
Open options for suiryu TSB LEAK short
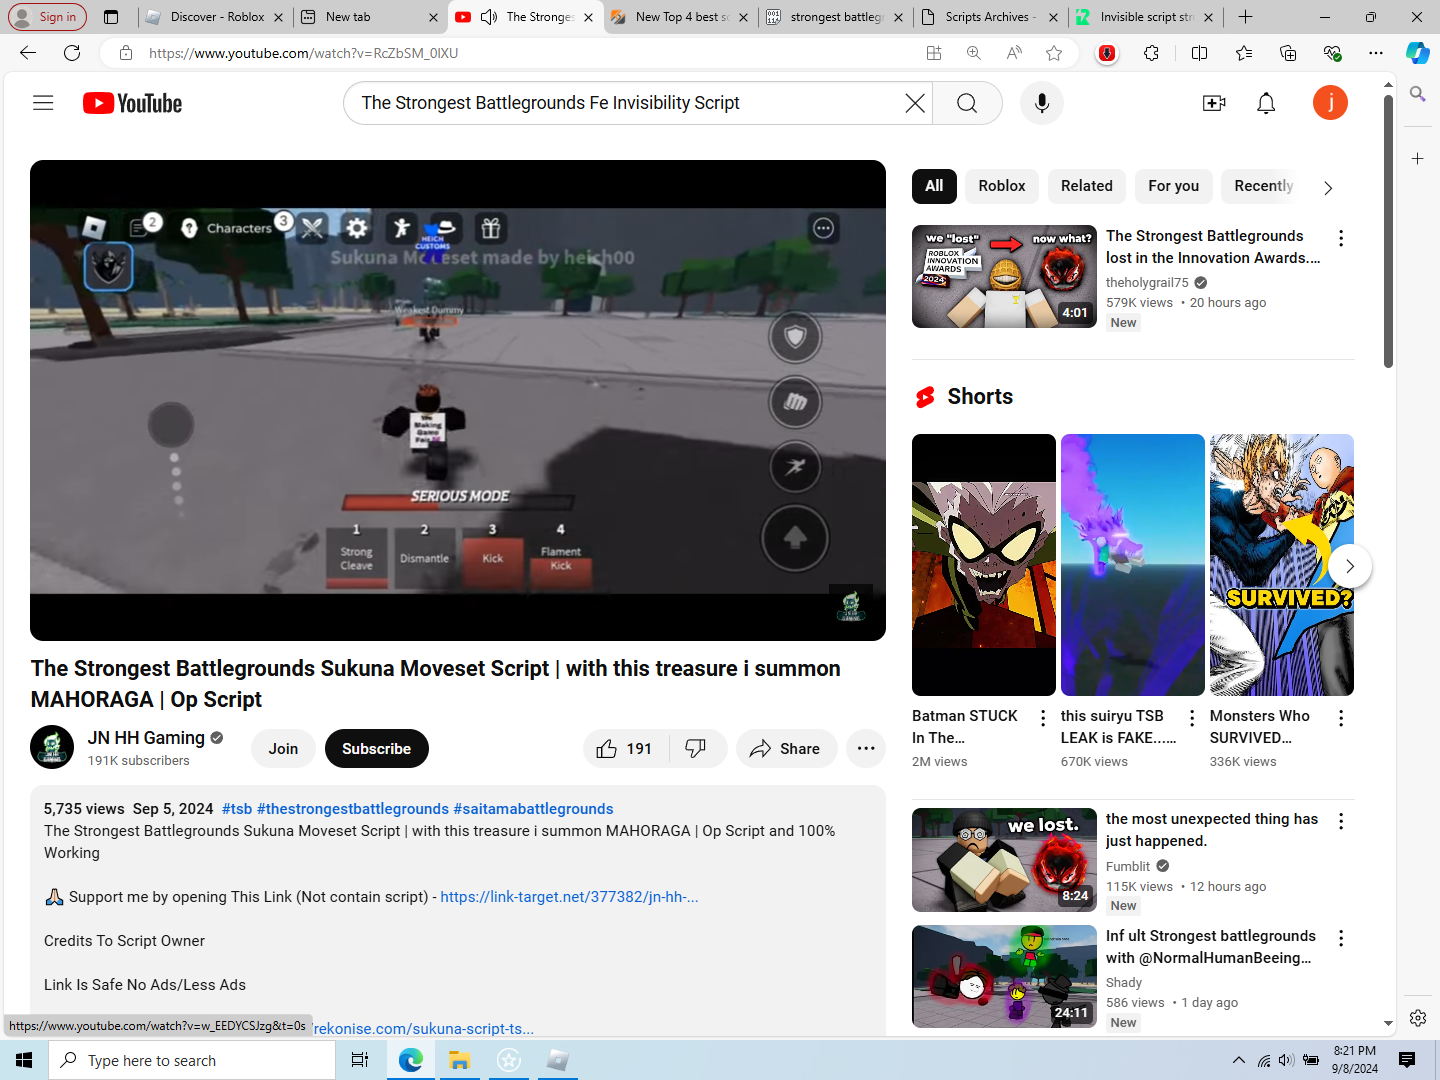pos(1192,718)
